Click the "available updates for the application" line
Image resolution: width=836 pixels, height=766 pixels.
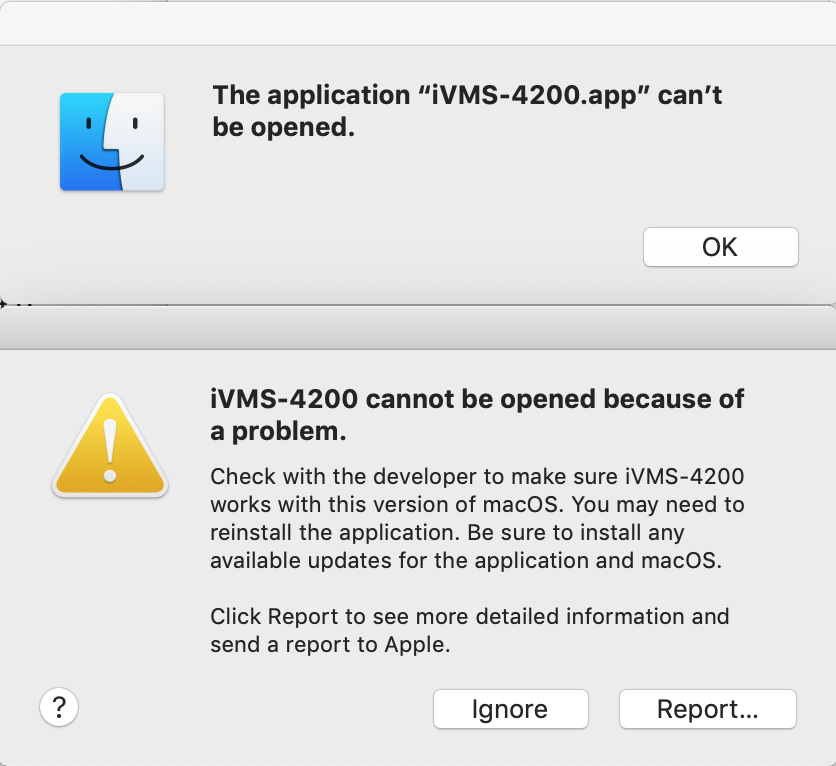pyautogui.click(x=465, y=561)
